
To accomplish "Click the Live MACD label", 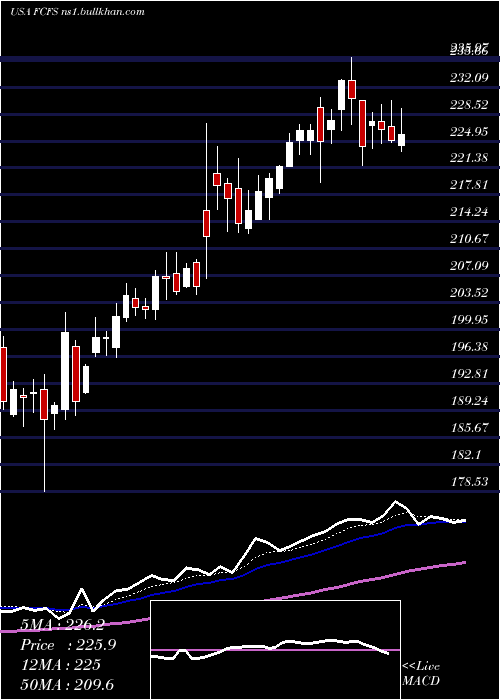I will point(421,673).
